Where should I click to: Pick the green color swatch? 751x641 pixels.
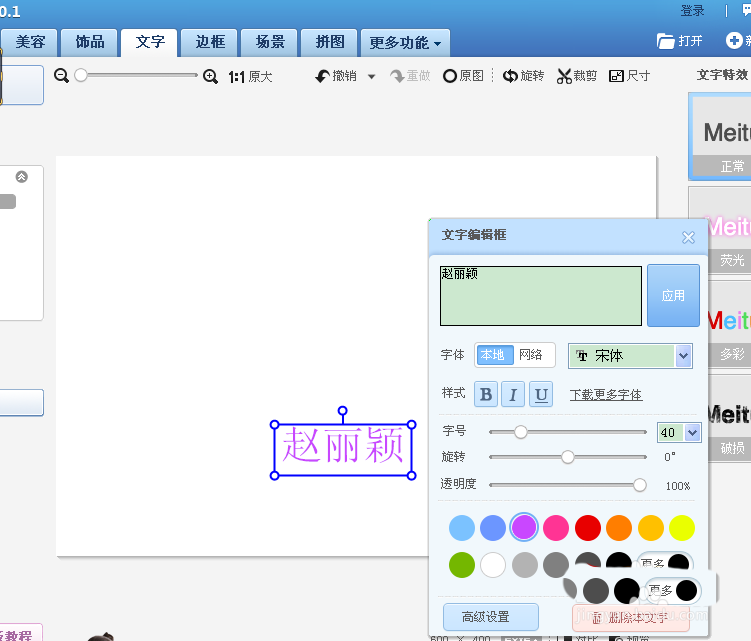click(462, 565)
